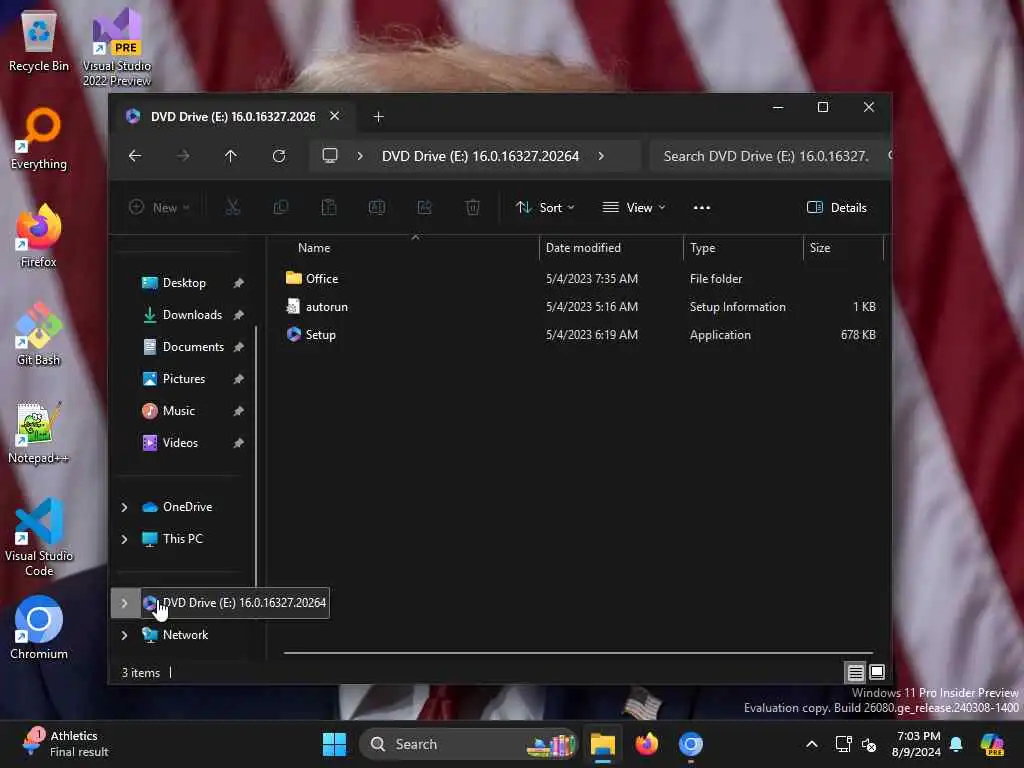Click the Share icon in toolbar

click(424, 208)
